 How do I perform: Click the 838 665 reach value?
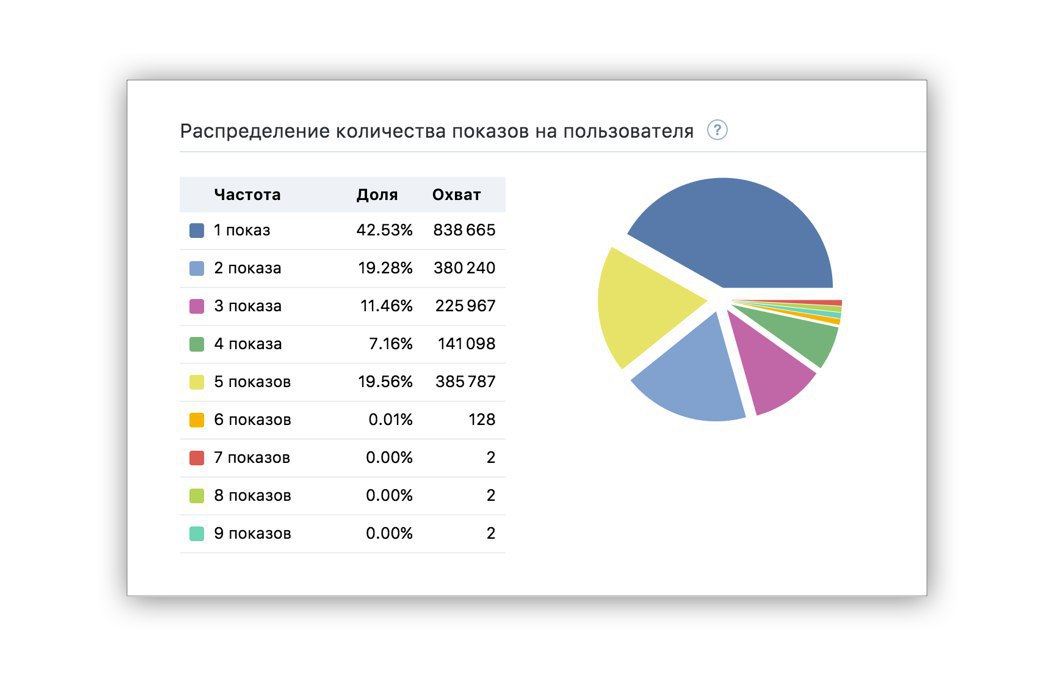[x=464, y=231]
